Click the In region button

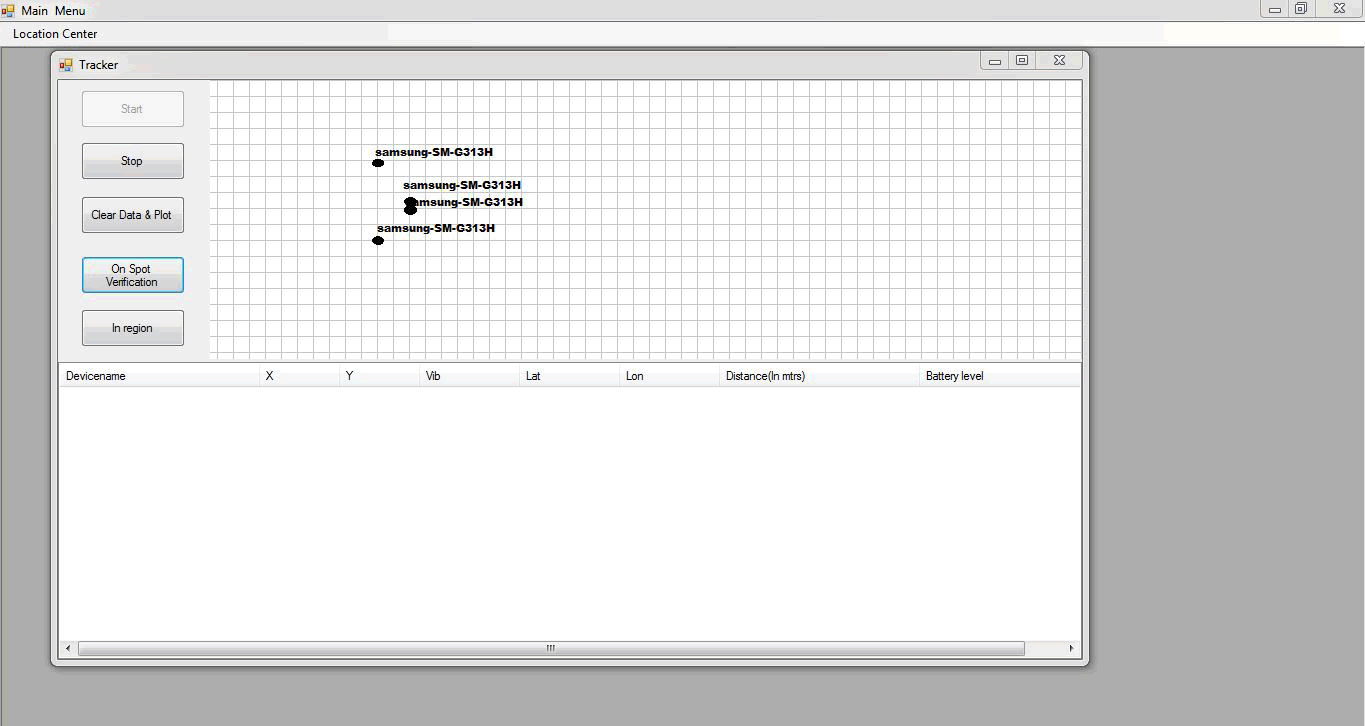[x=132, y=328]
